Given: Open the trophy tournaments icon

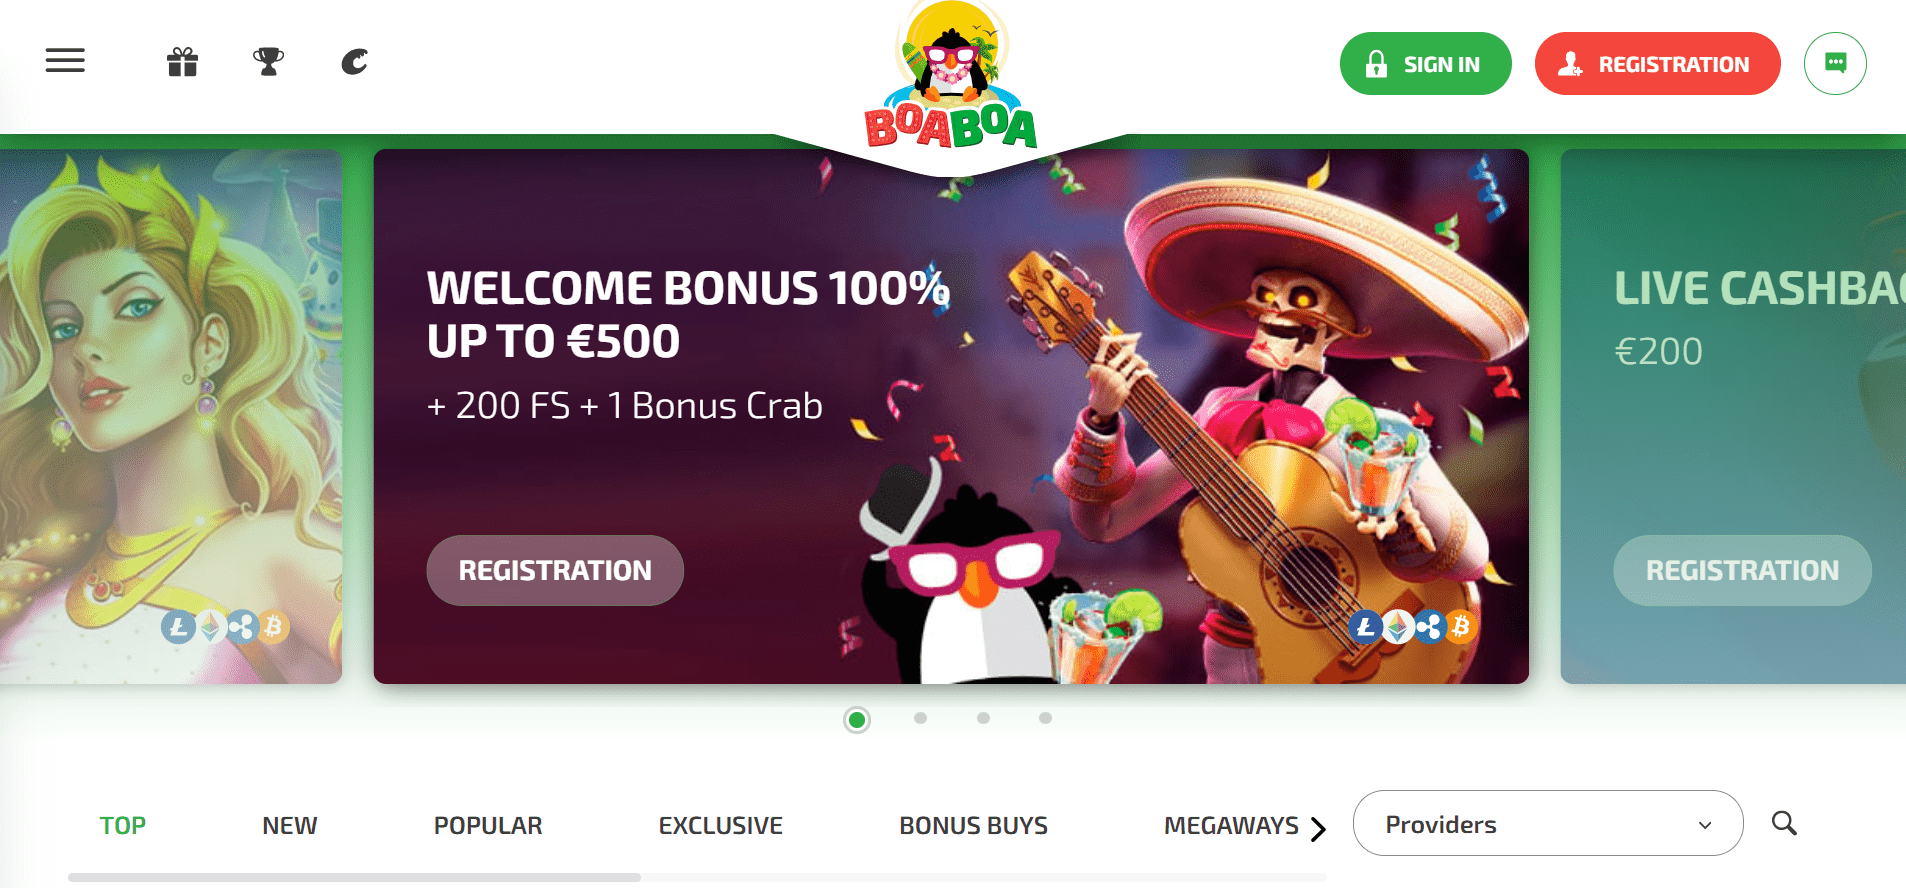Looking at the screenshot, I should [268, 62].
